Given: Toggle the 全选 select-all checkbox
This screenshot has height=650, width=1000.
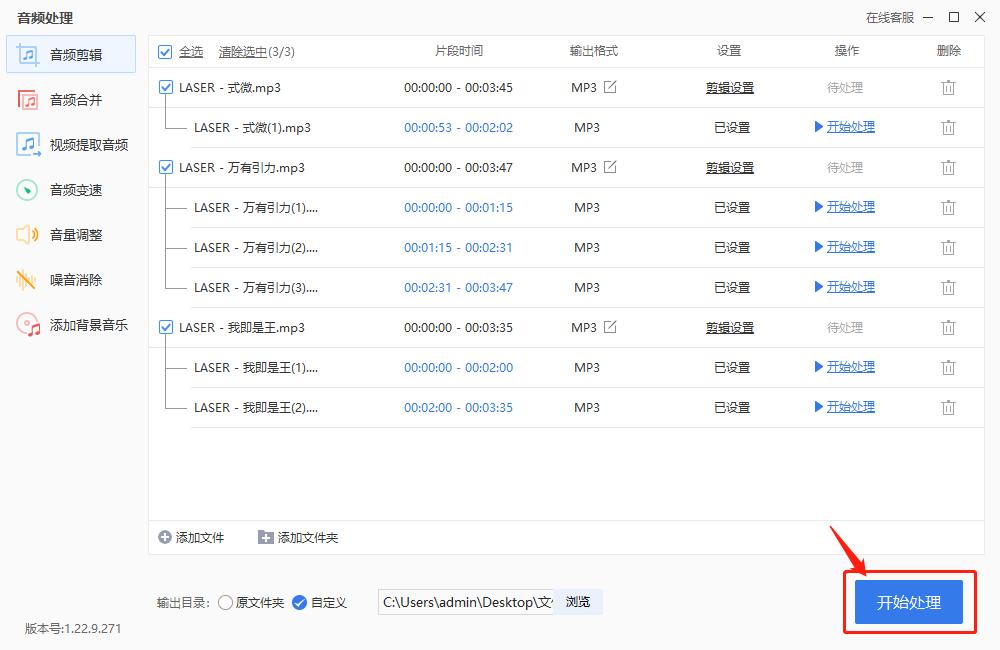Looking at the screenshot, I should pos(166,51).
